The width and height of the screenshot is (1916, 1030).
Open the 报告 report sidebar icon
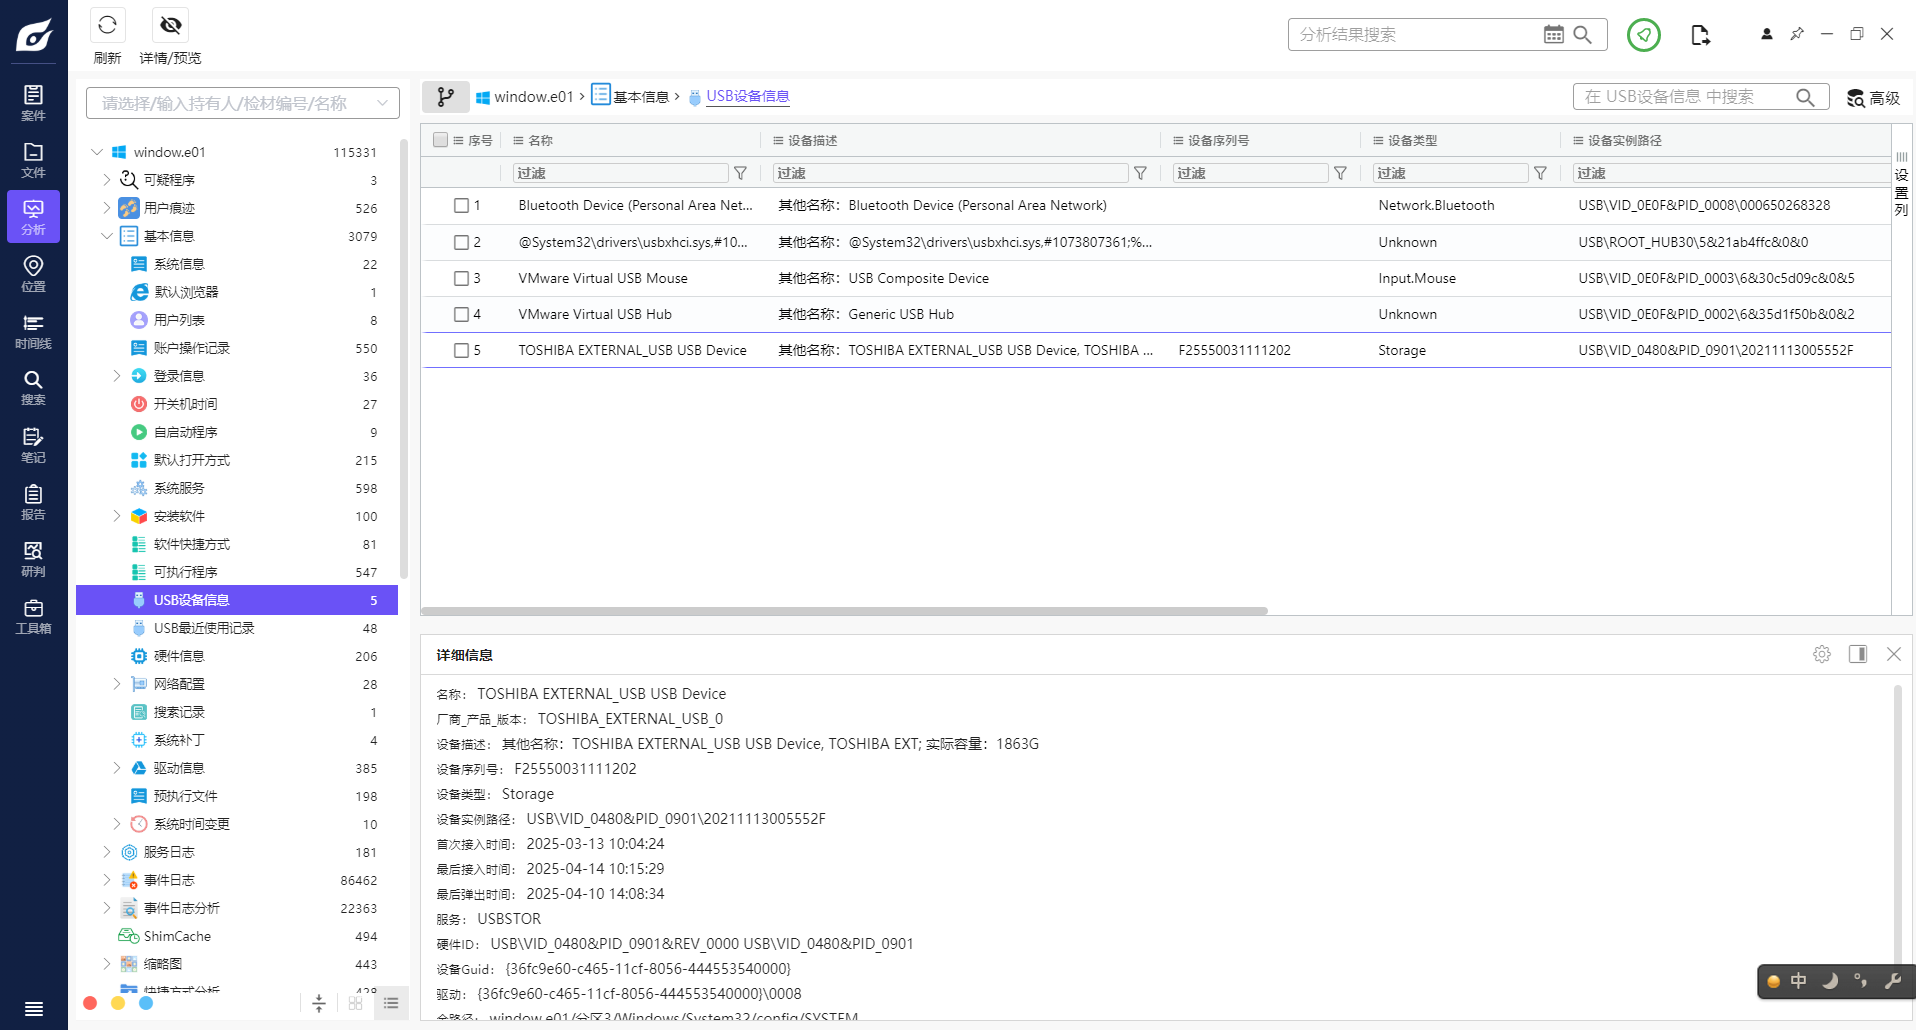coord(33,502)
